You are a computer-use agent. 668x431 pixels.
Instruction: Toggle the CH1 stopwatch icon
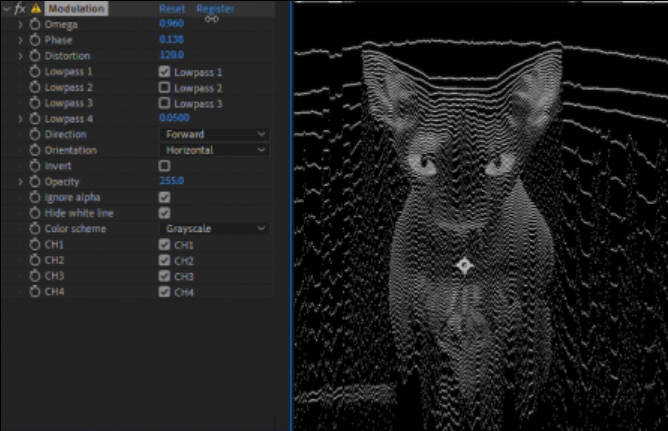point(35,244)
